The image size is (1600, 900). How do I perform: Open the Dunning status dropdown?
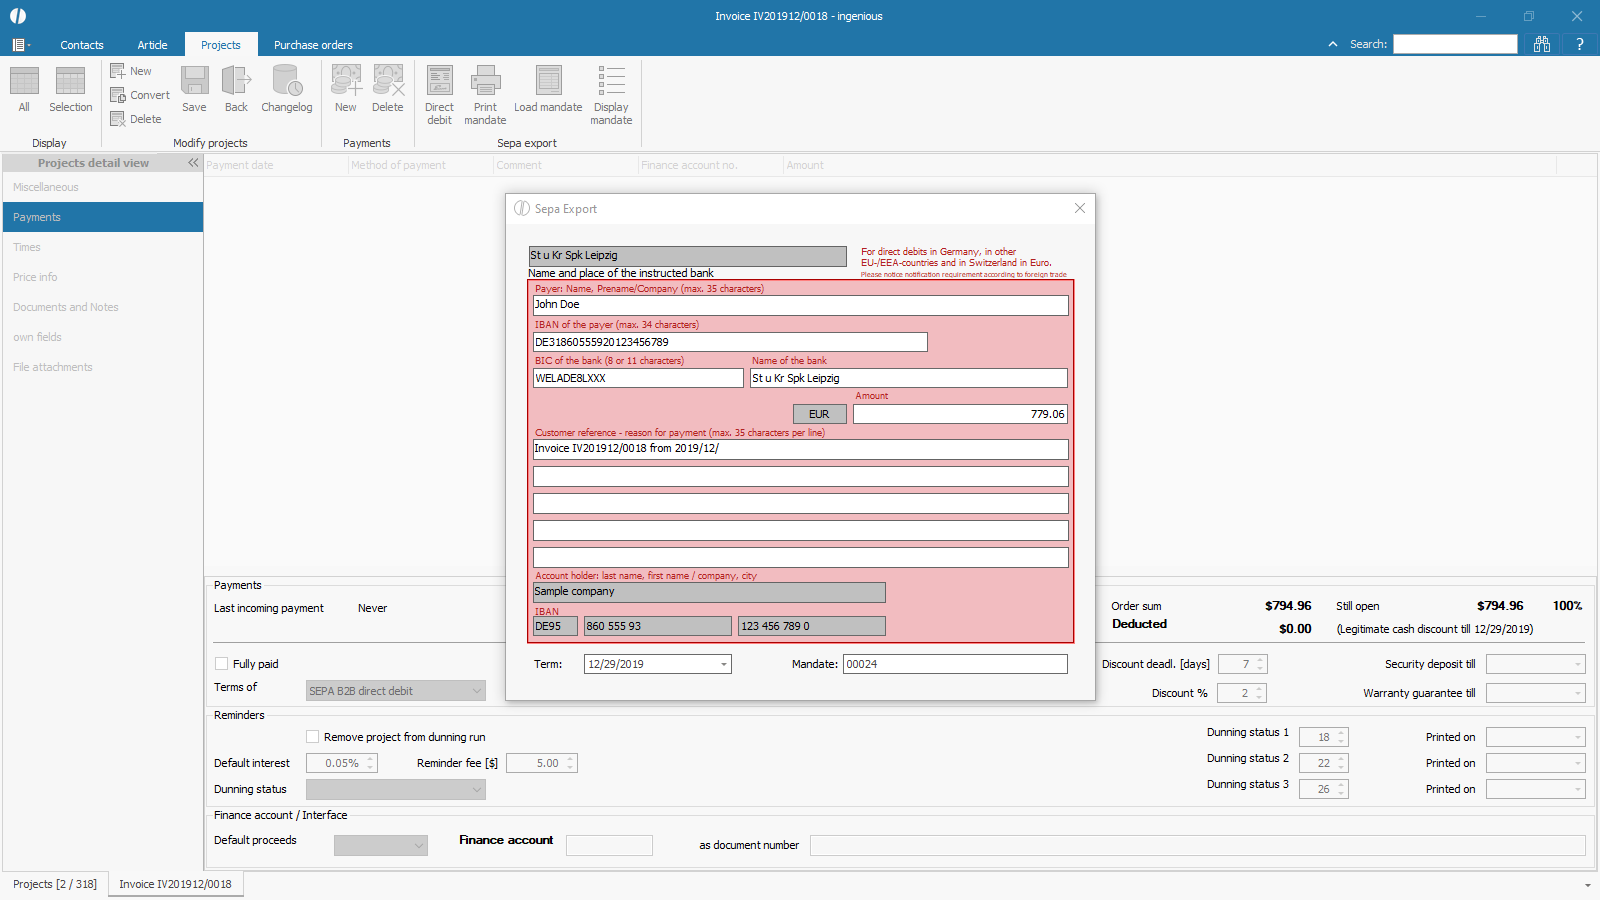[x=476, y=790]
